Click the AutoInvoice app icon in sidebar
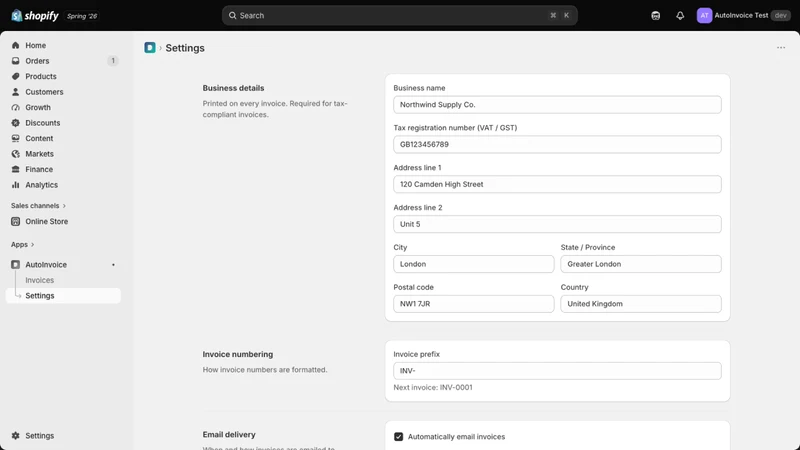The image size is (800, 450). 15,265
